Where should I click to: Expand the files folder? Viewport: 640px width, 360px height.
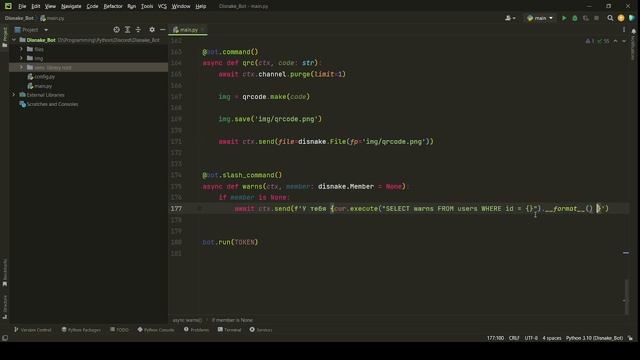(x=21, y=49)
